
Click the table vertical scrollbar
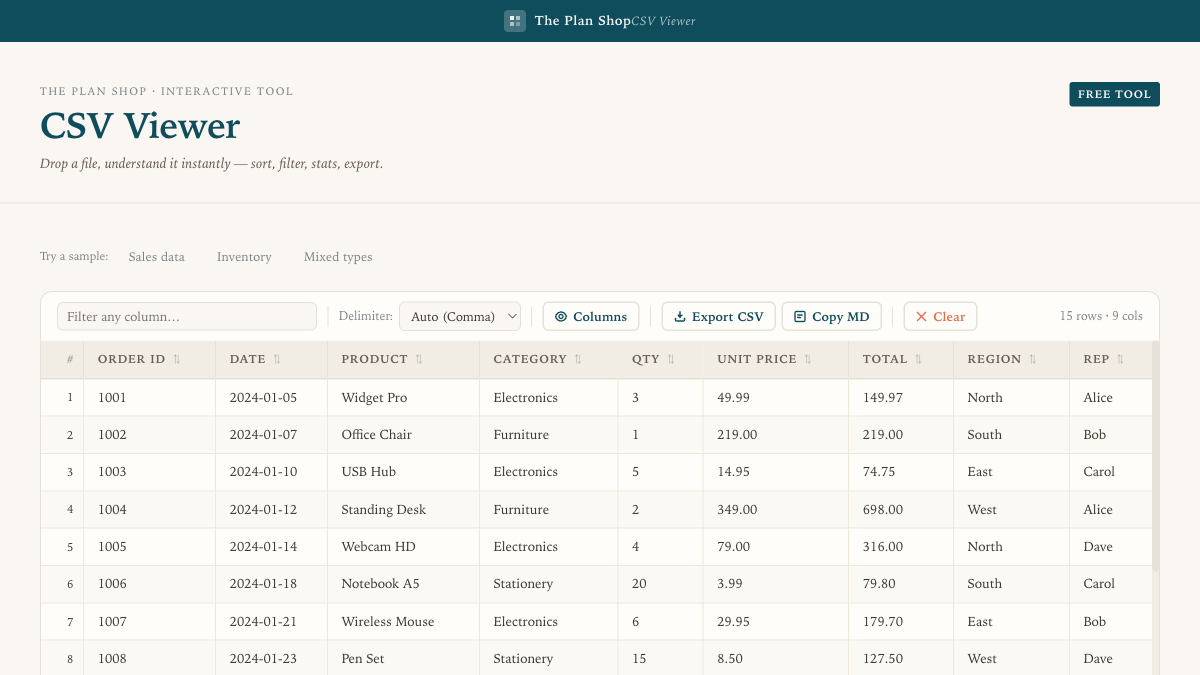click(x=1155, y=455)
